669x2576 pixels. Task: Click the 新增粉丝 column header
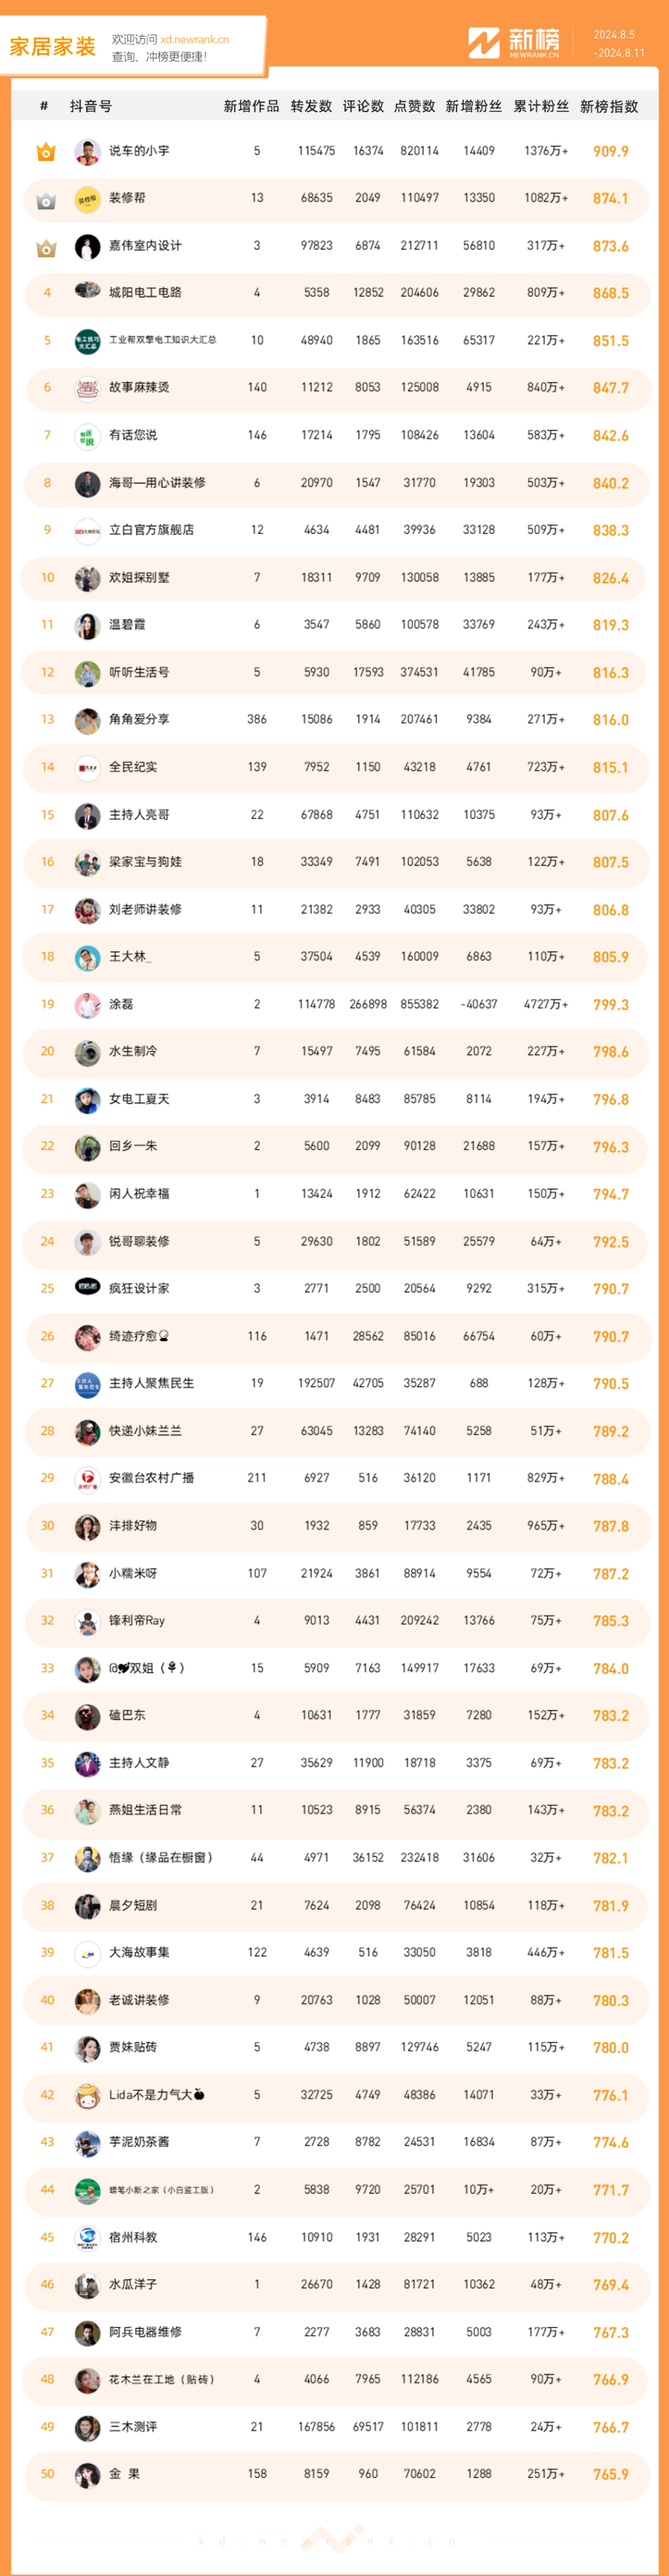pos(474,107)
